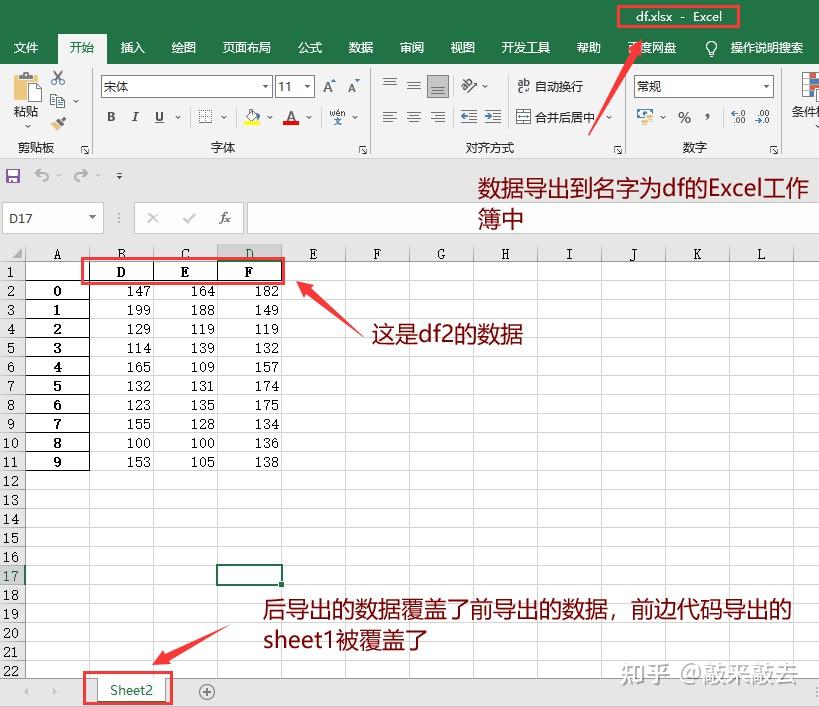Image resolution: width=819 pixels, height=707 pixels.
Task: Open the 插入 ribbon tab
Action: tap(132, 47)
